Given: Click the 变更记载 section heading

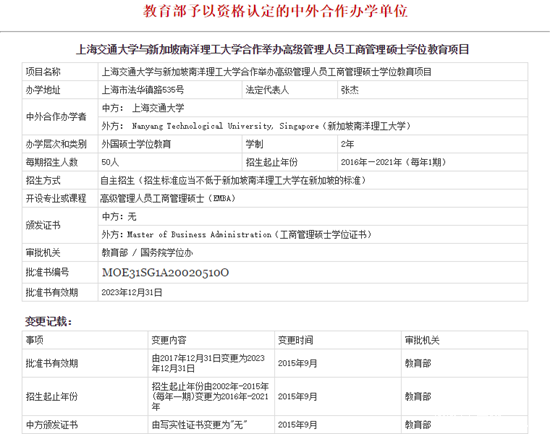Looking at the screenshot, I should click(x=48, y=321).
